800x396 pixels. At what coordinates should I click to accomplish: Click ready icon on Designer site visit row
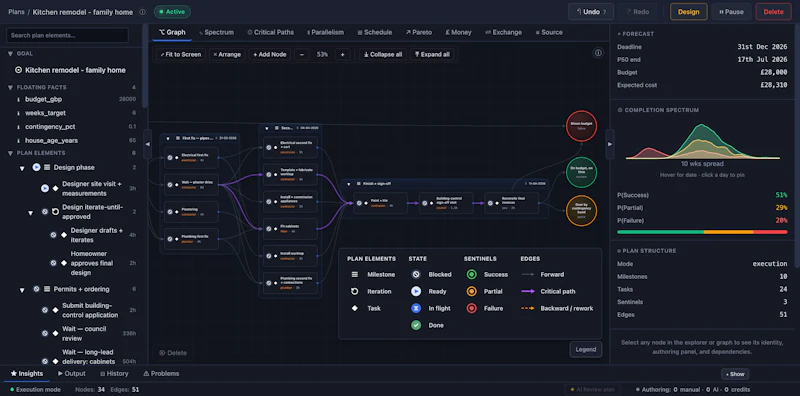click(x=45, y=188)
